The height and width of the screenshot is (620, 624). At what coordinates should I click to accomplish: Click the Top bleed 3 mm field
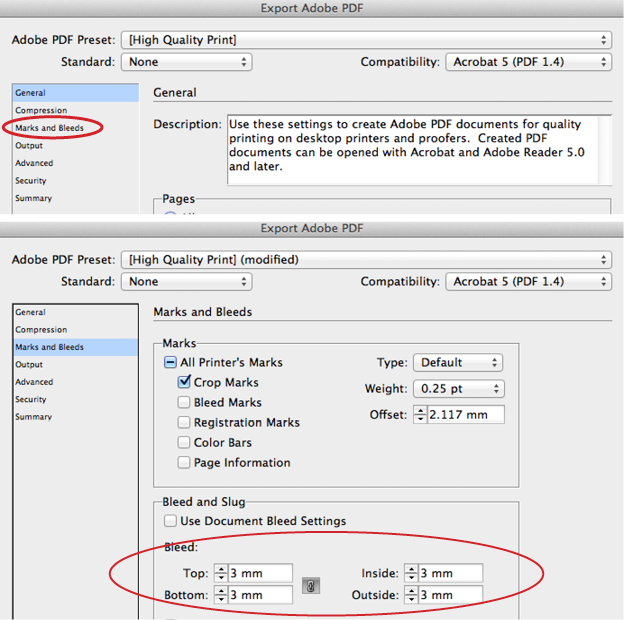261,573
